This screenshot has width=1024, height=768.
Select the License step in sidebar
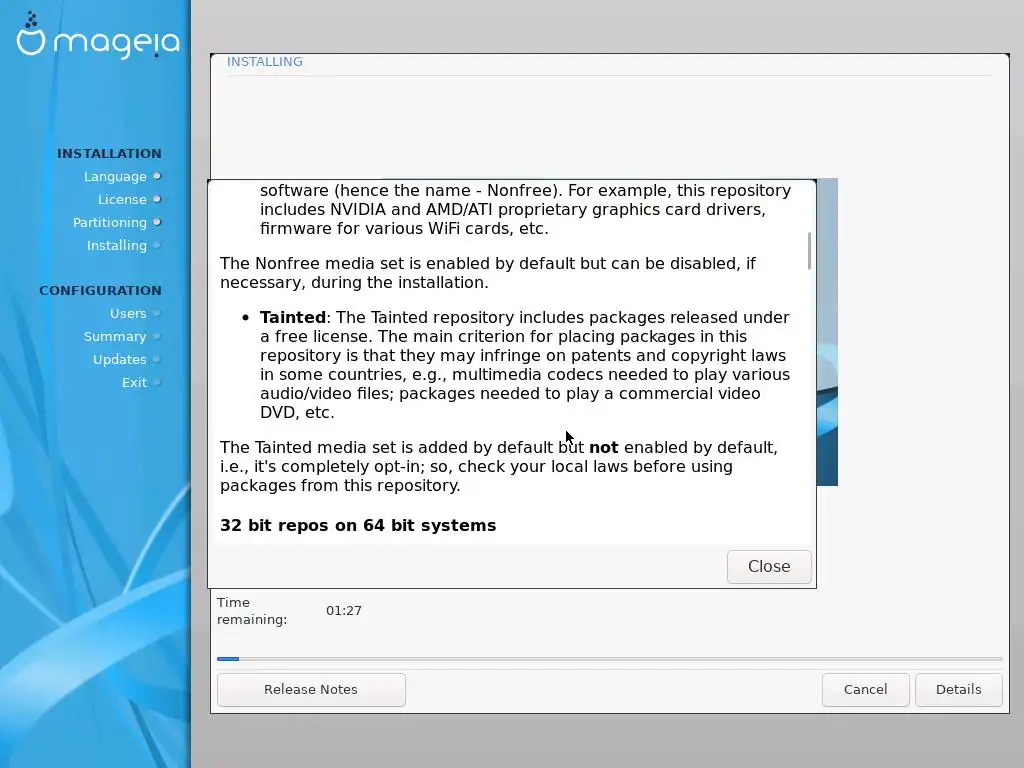[x=122, y=199]
